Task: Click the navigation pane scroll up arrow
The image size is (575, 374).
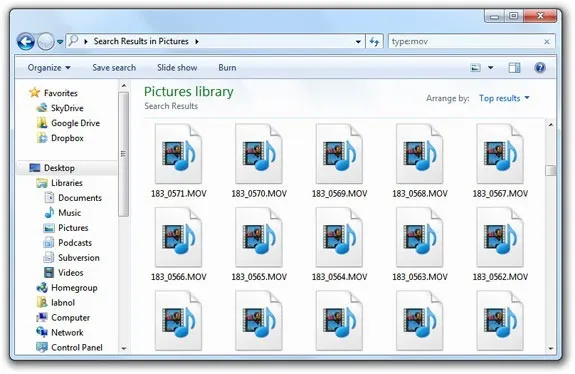Action: click(124, 86)
